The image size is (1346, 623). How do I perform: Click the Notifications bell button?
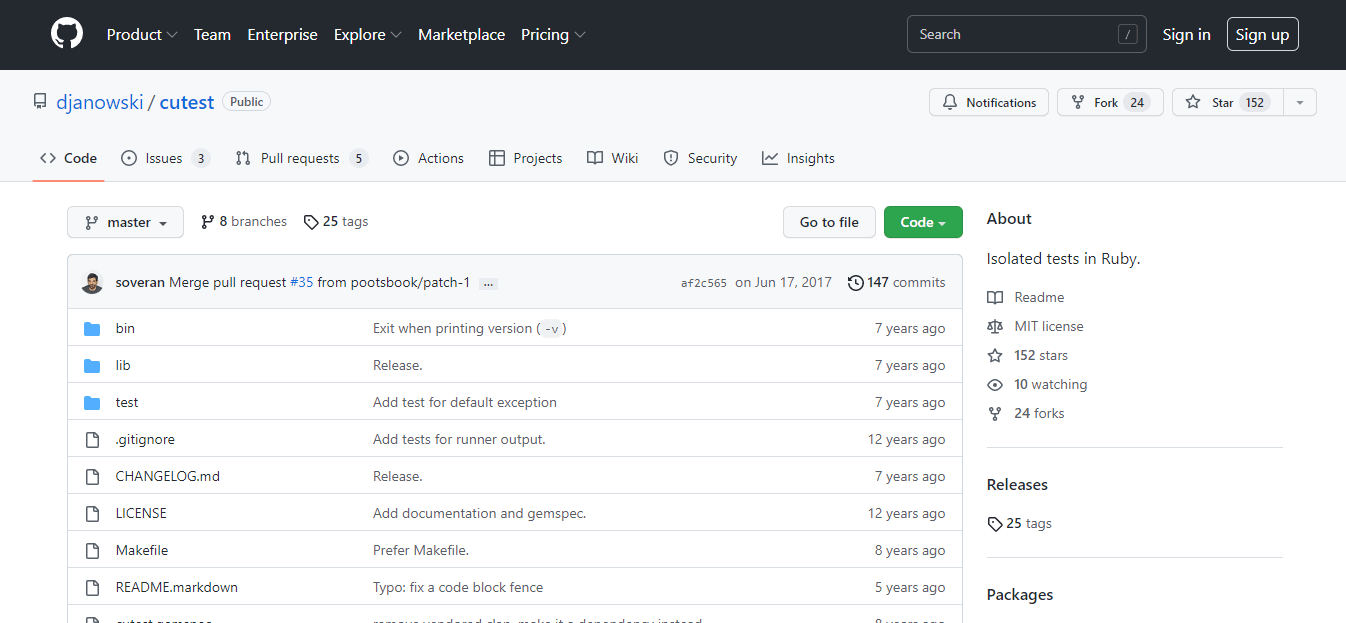(x=988, y=103)
